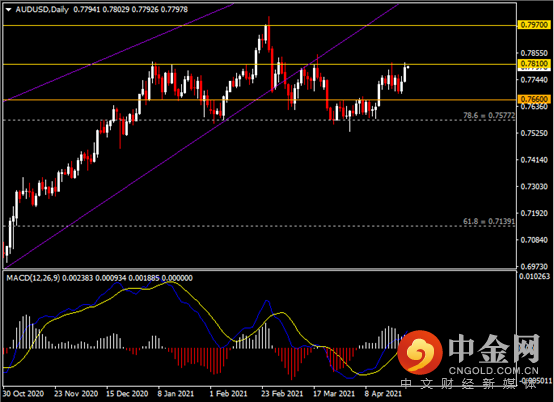Select the 8 Jan 2021 date label

click(x=176, y=394)
